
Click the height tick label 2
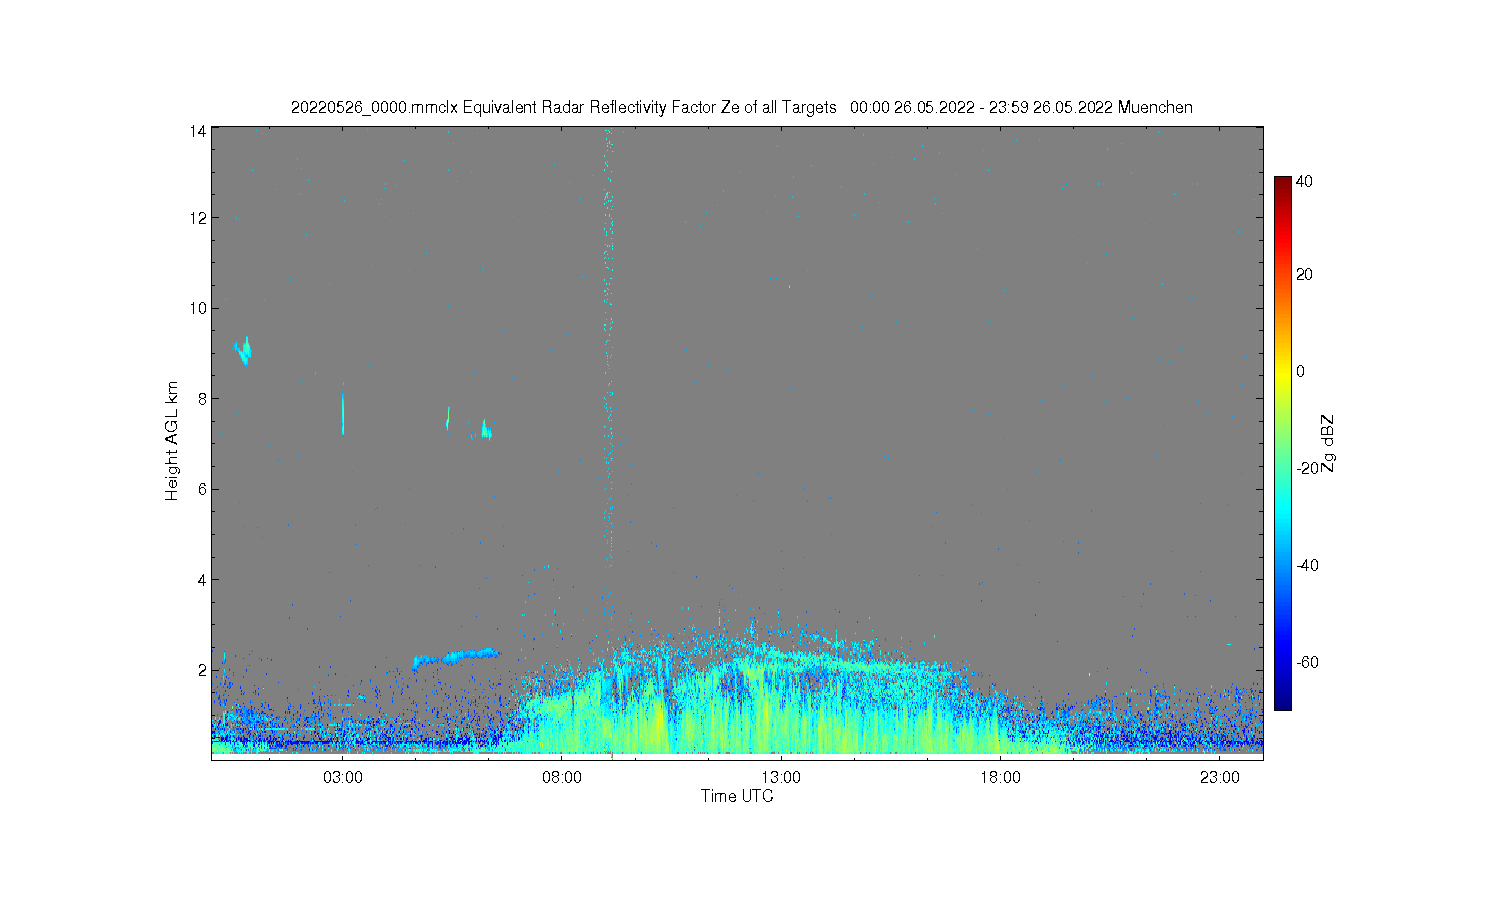pyautogui.click(x=202, y=670)
